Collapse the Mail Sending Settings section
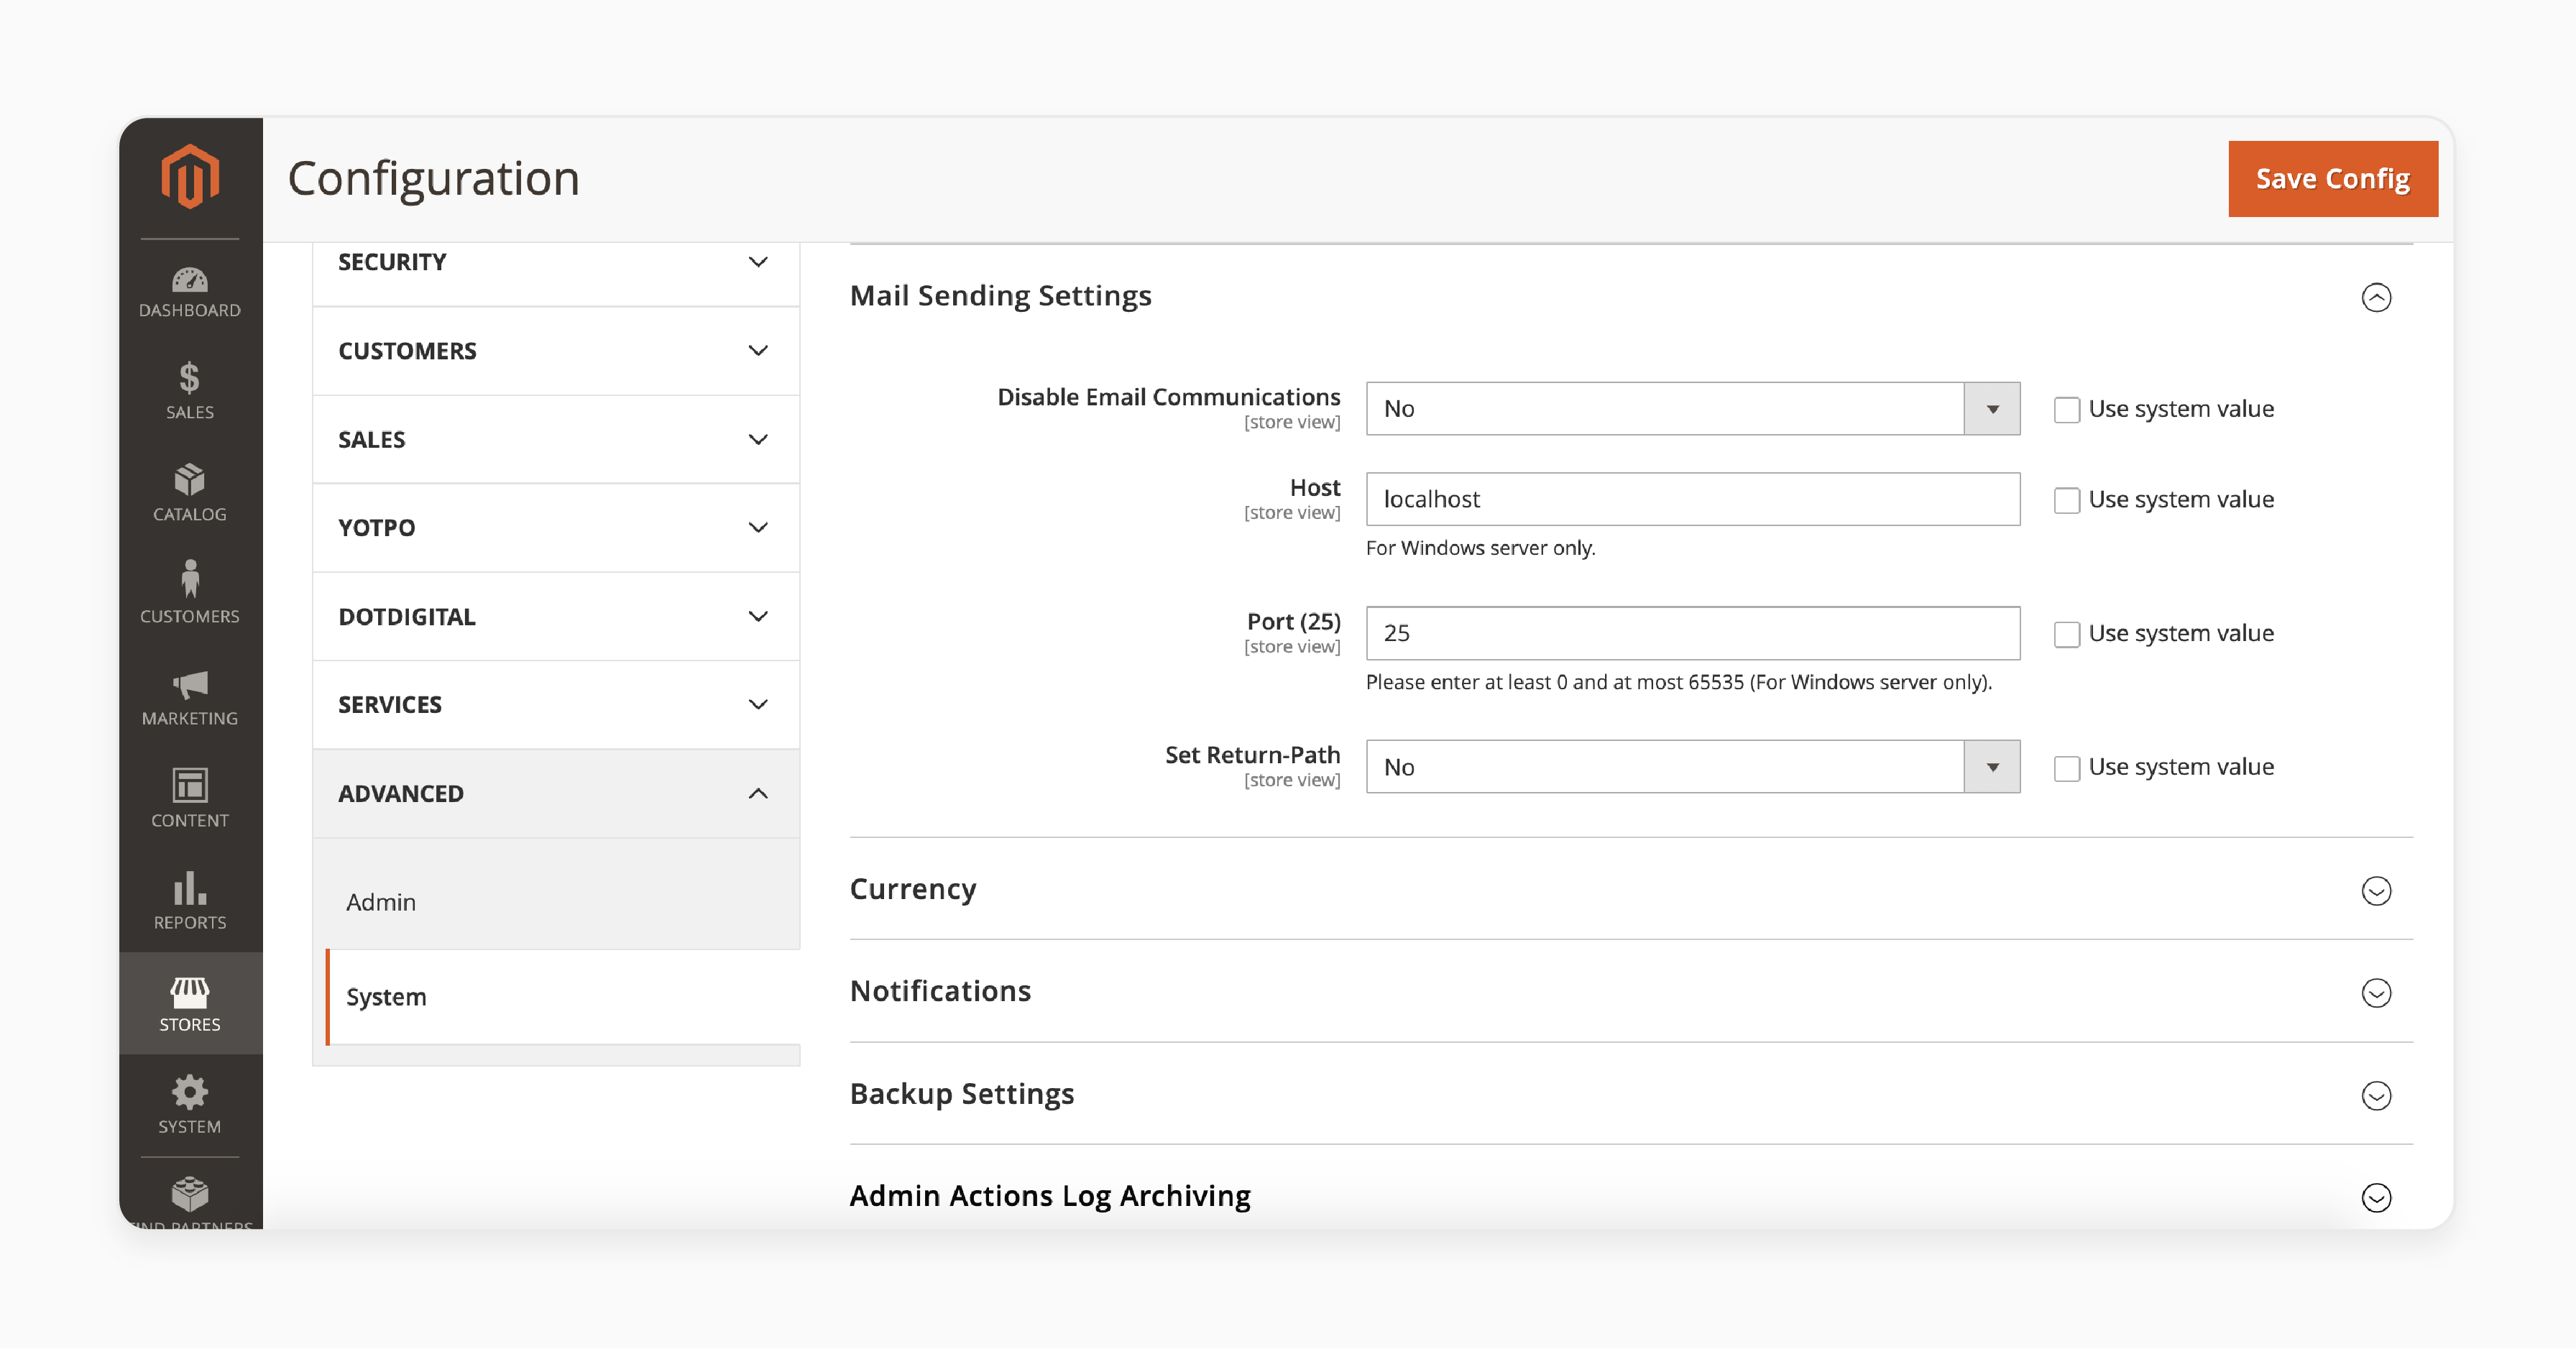The height and width of the screenshot is (1349, 2576). click(x=2377, y=296)
